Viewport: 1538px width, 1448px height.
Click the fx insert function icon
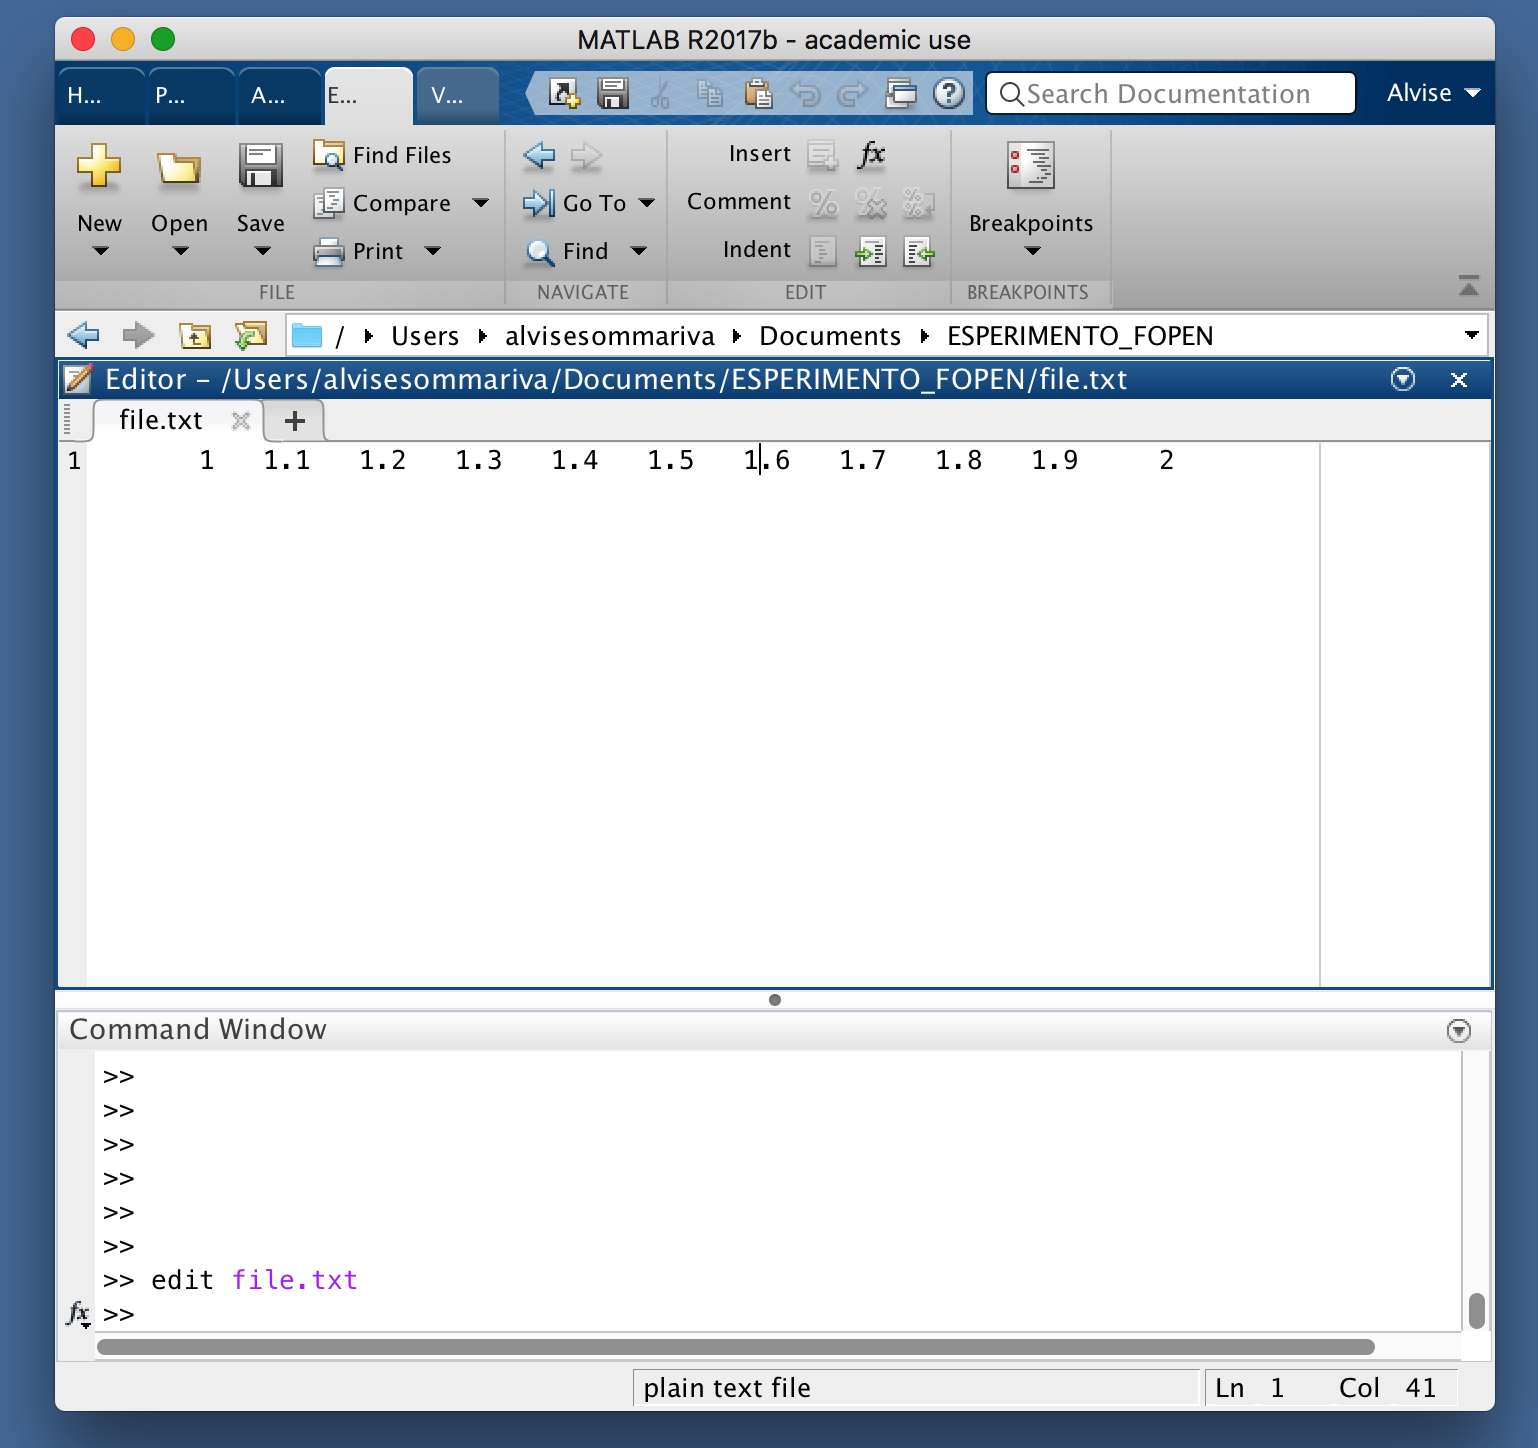(872, 154)
